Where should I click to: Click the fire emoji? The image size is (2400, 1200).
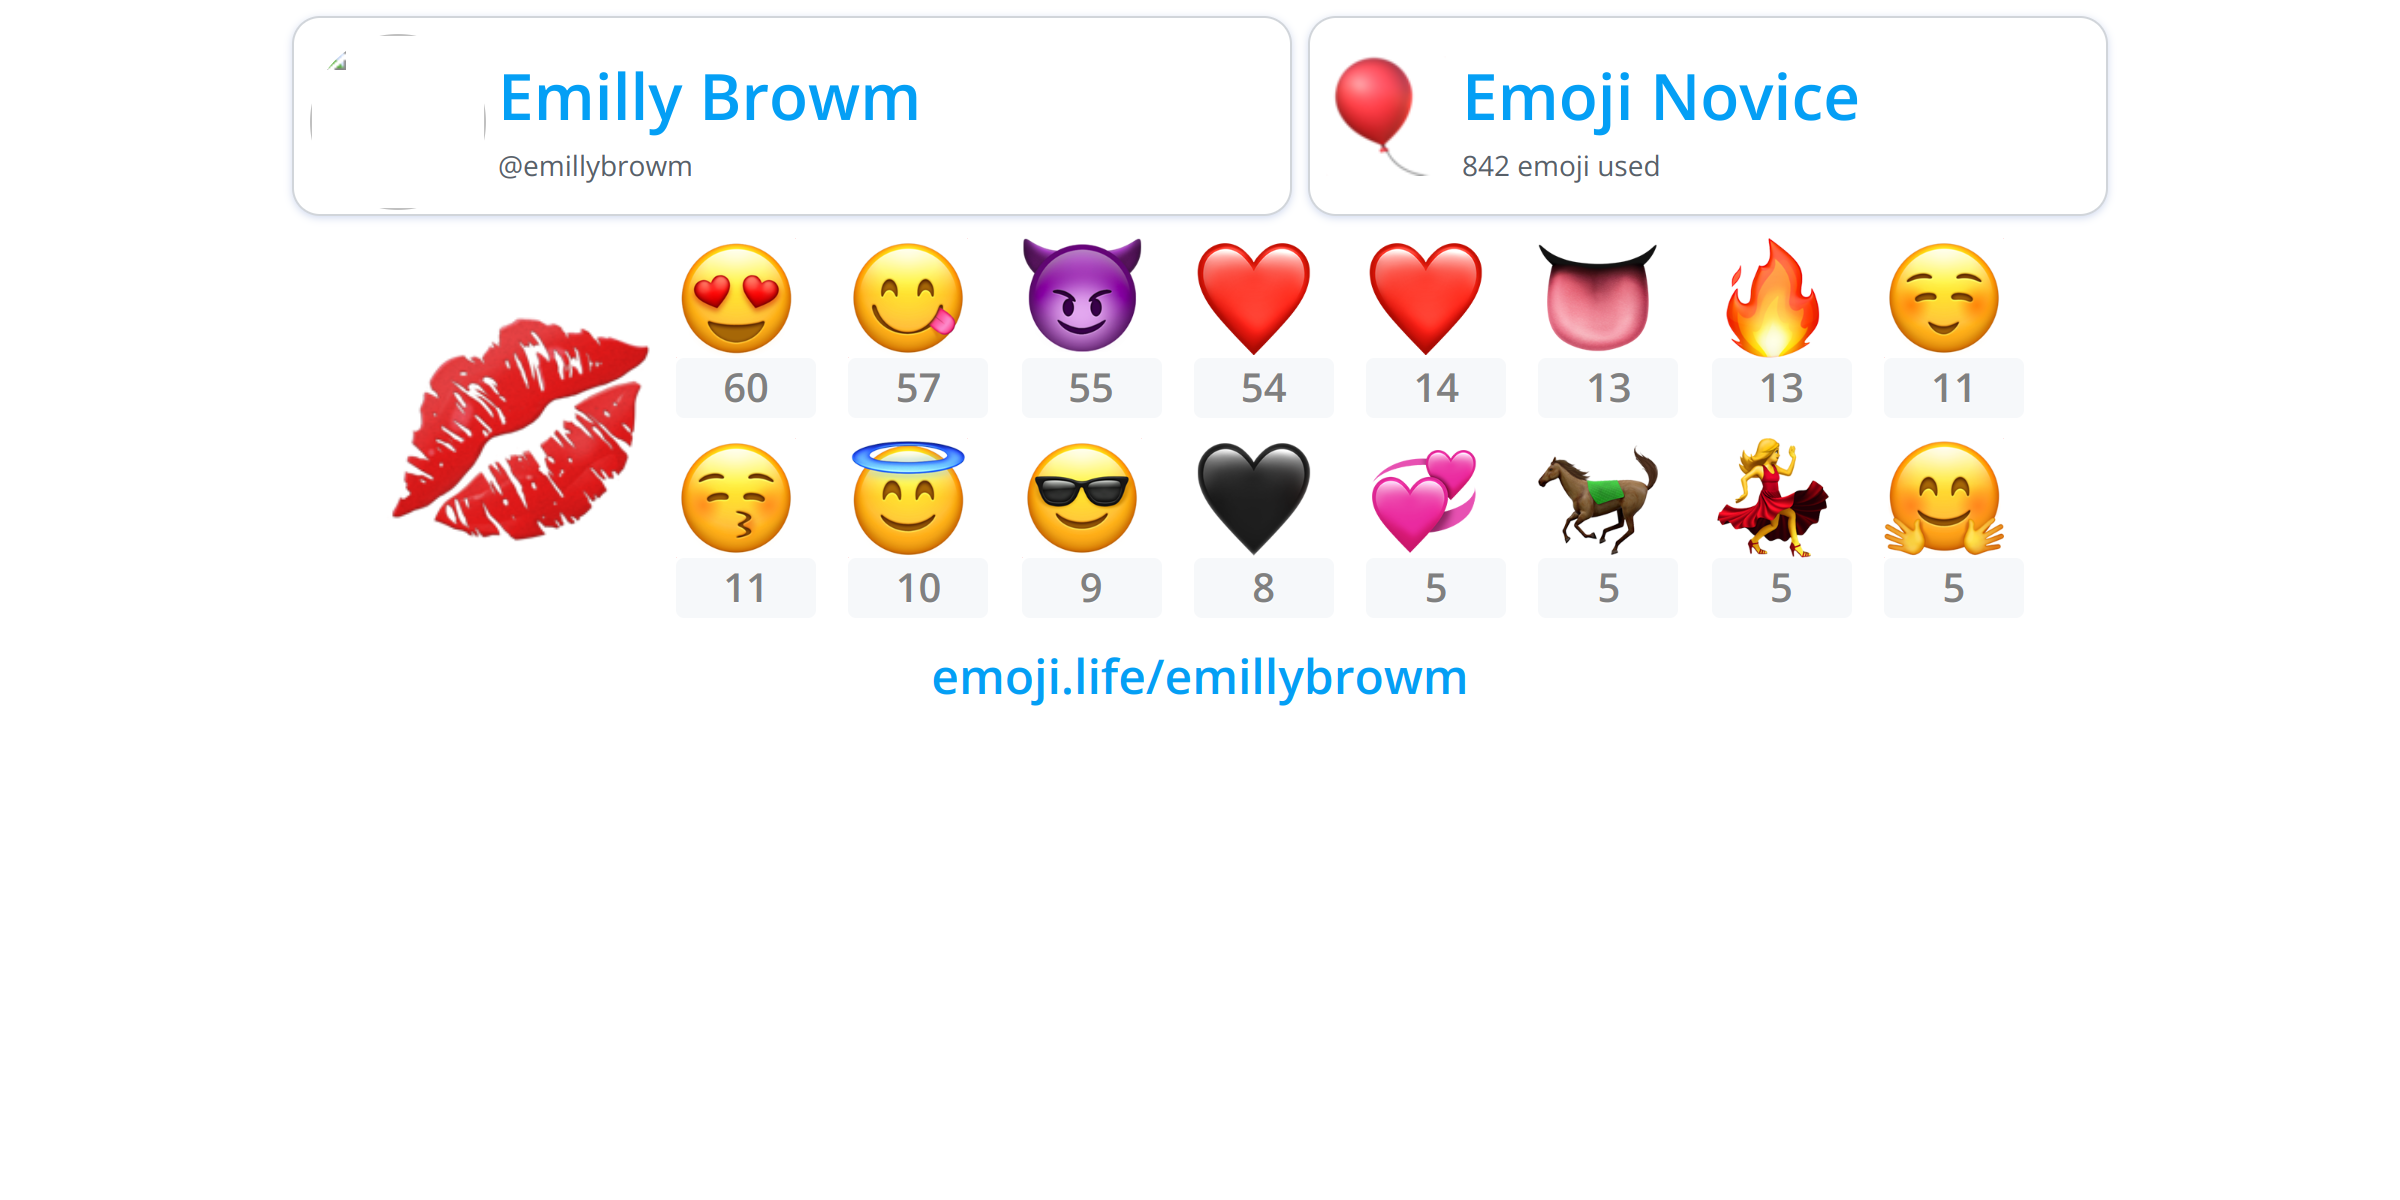pos(1772,298)
